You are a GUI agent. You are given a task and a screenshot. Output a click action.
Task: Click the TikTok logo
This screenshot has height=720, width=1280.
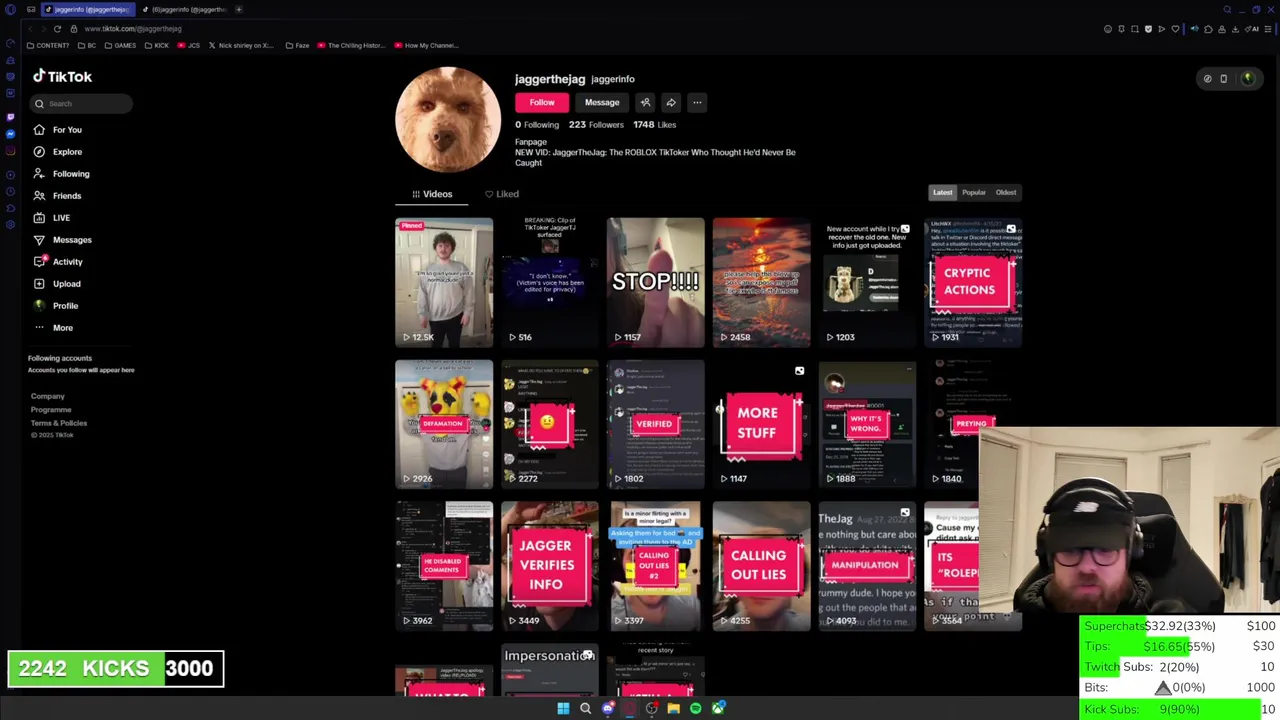(62, 76)
